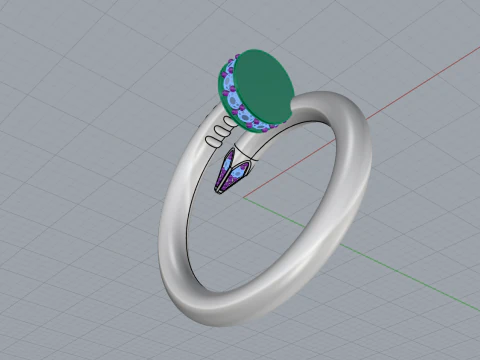Select the green flat nail-head disc

(263, 87)
